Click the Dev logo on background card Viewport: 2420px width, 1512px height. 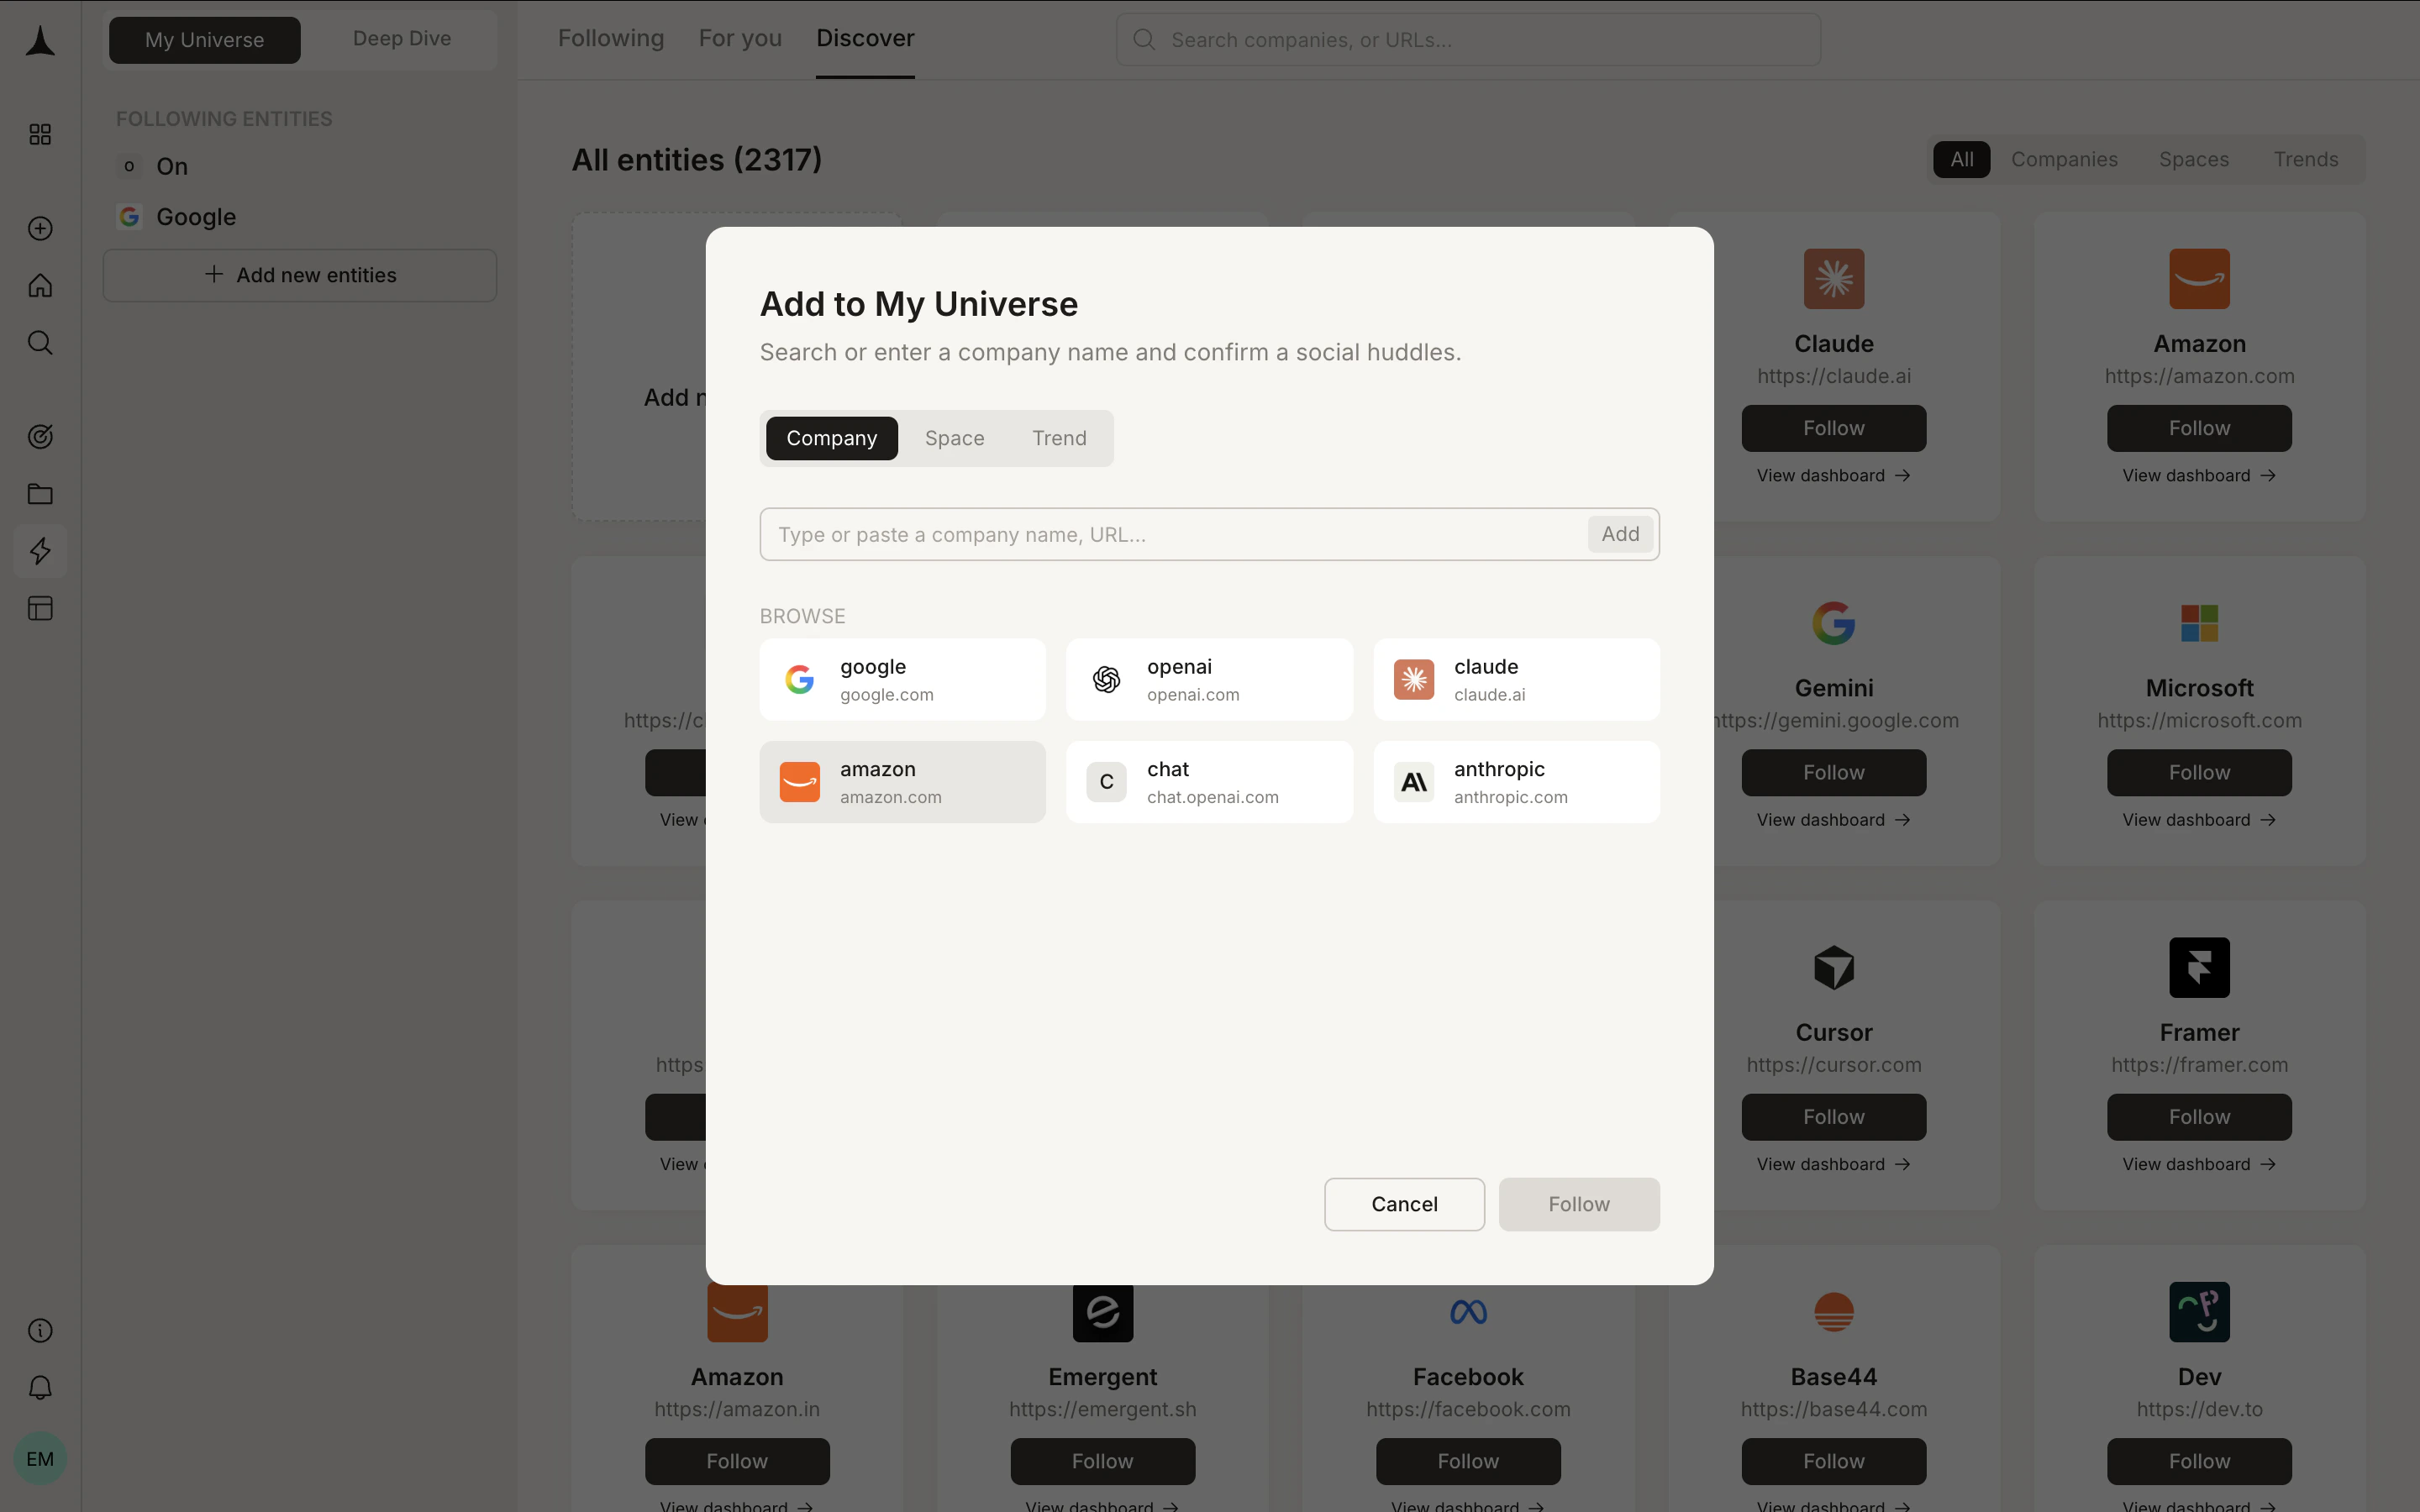2199,1312
